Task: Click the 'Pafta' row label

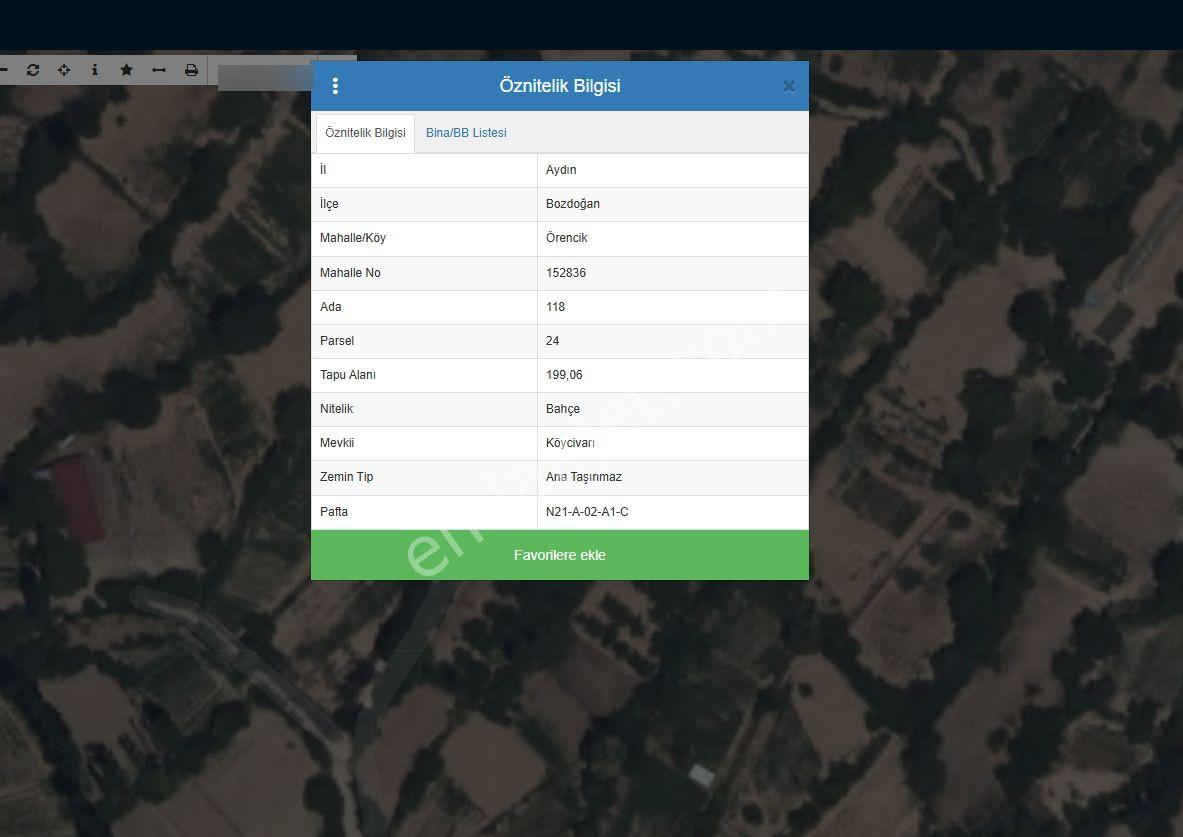Action: (333, 511)
